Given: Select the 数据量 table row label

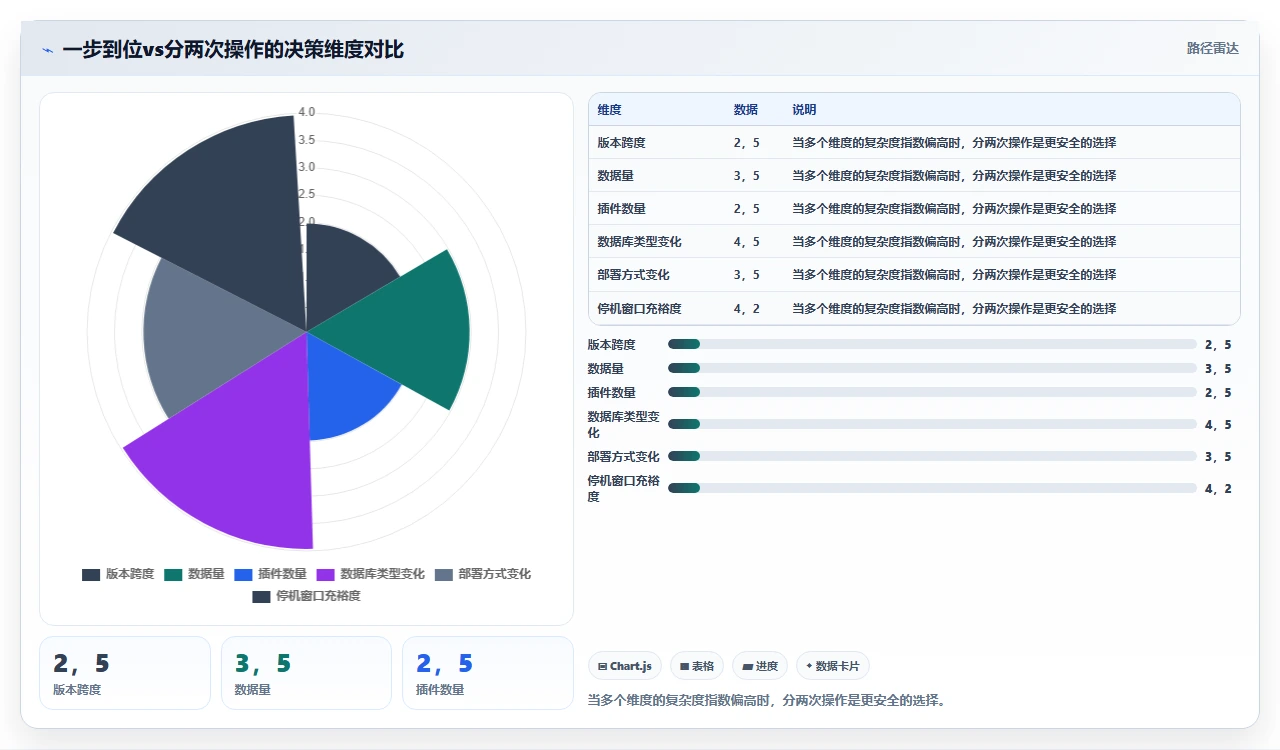Looking at the screenshot, I should [615, 176].
